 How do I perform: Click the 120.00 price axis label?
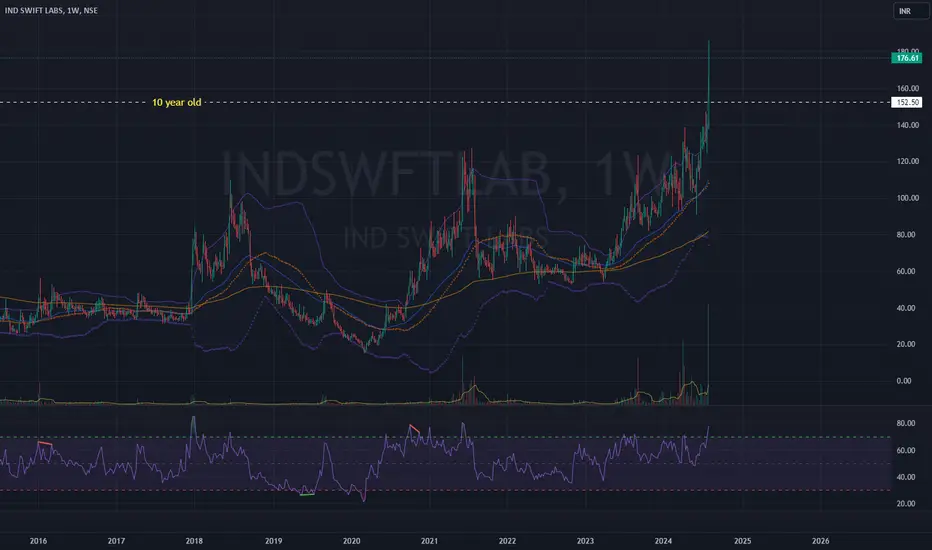point(908,162)
